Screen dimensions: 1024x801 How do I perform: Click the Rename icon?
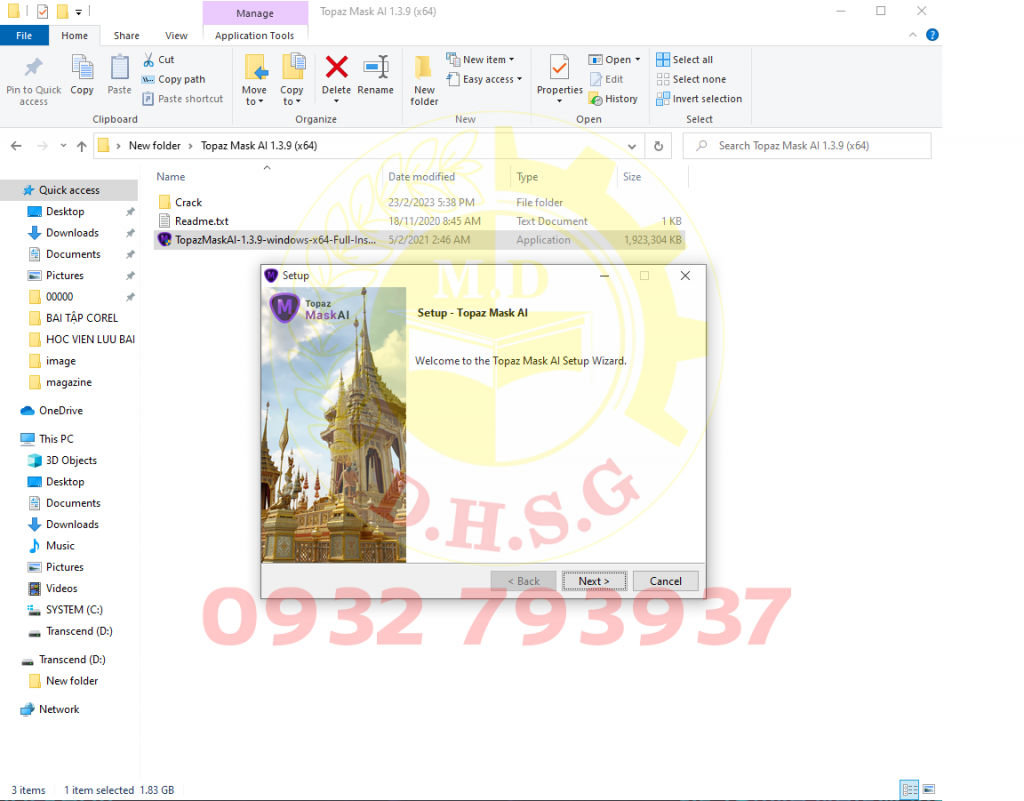376,67
